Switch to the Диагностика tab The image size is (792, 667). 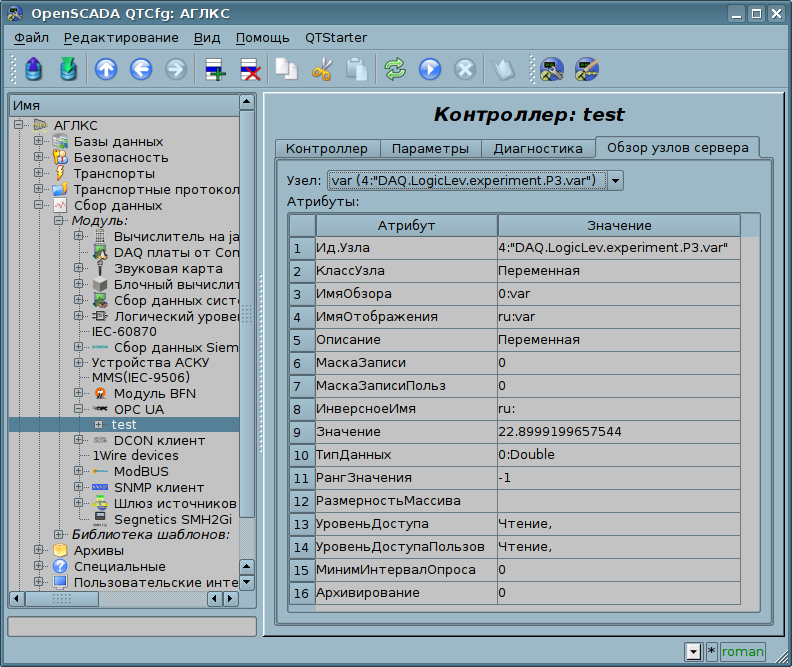coord(537,148)
